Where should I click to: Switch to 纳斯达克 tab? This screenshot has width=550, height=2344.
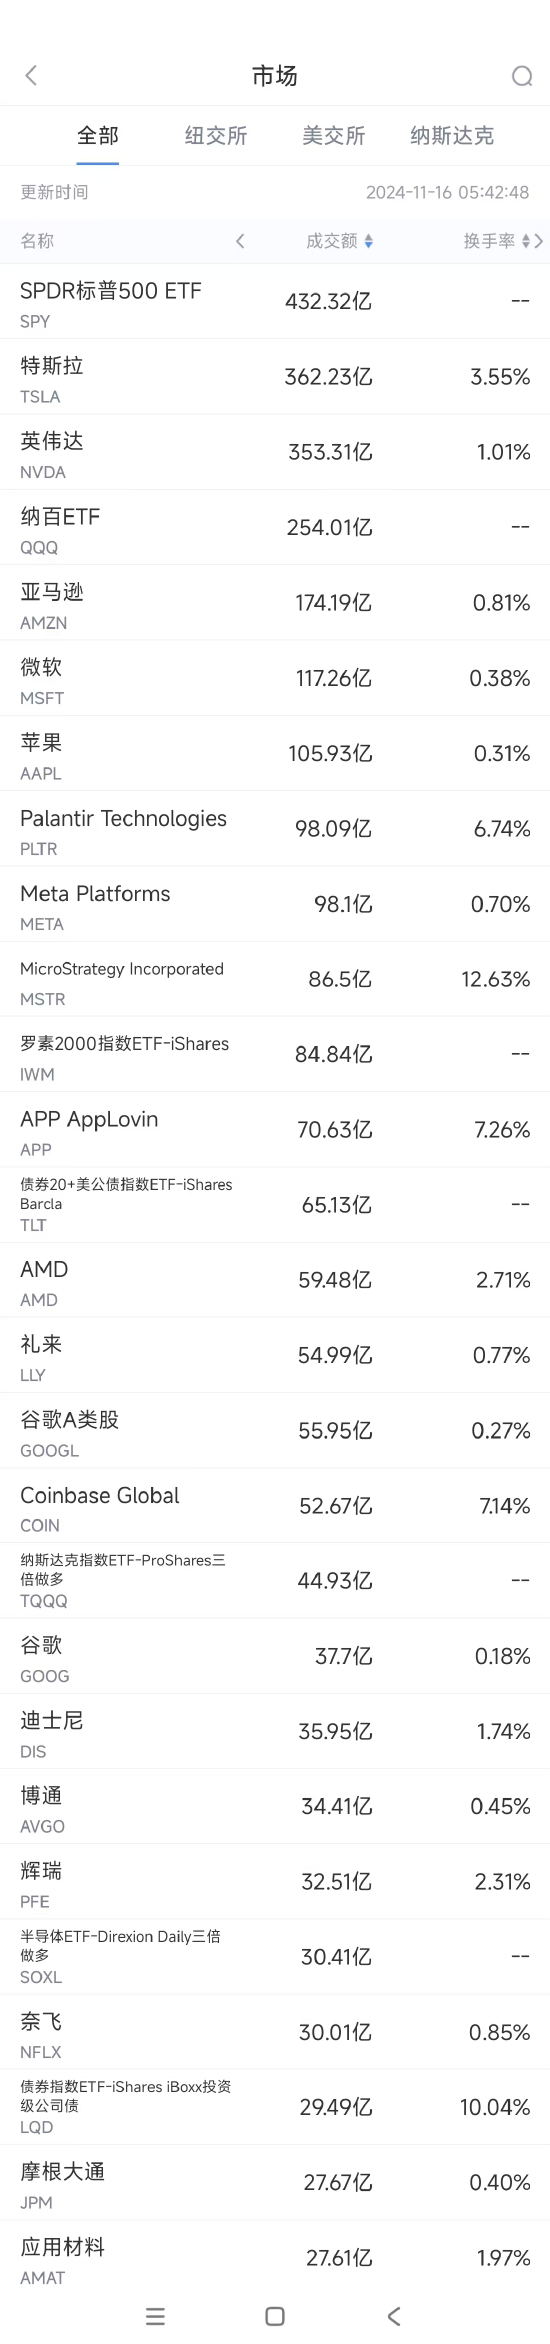coord(452,136)
